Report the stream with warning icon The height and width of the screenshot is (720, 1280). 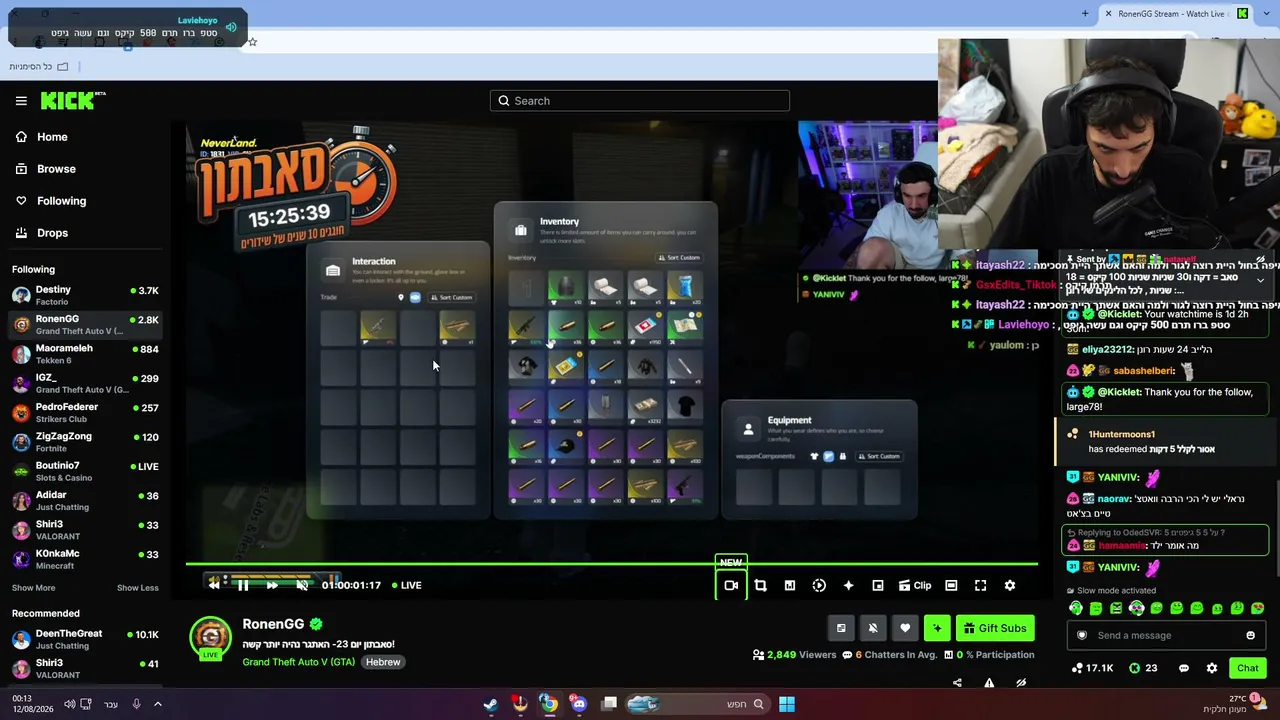989,683
